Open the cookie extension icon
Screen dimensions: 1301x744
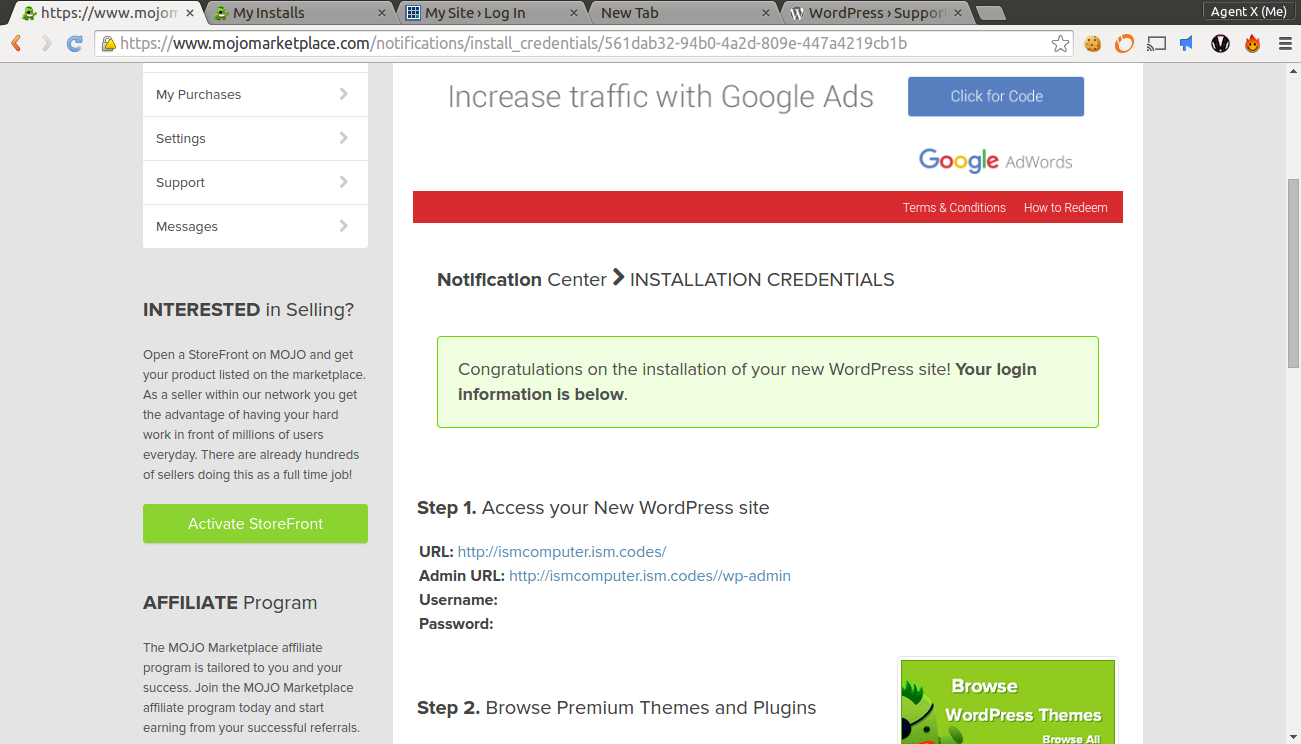[1093, 44]
